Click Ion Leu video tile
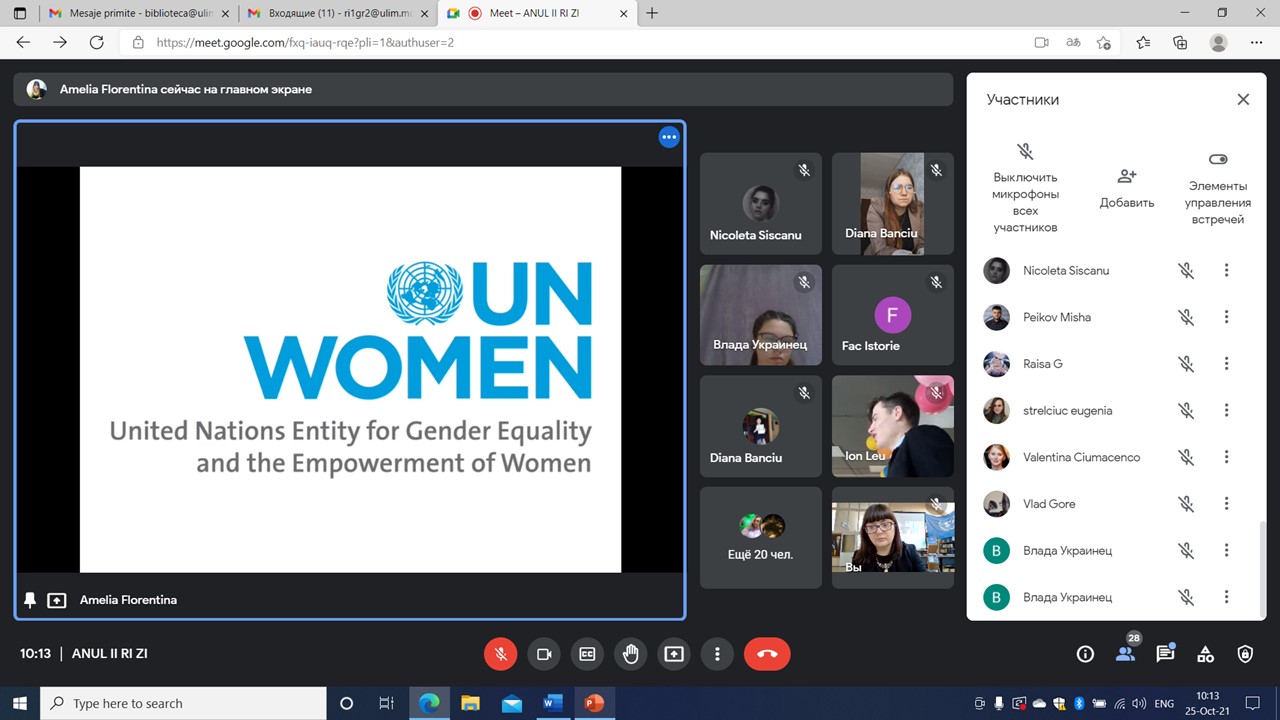The image size is (1280, 720). [x=892, y=426]
